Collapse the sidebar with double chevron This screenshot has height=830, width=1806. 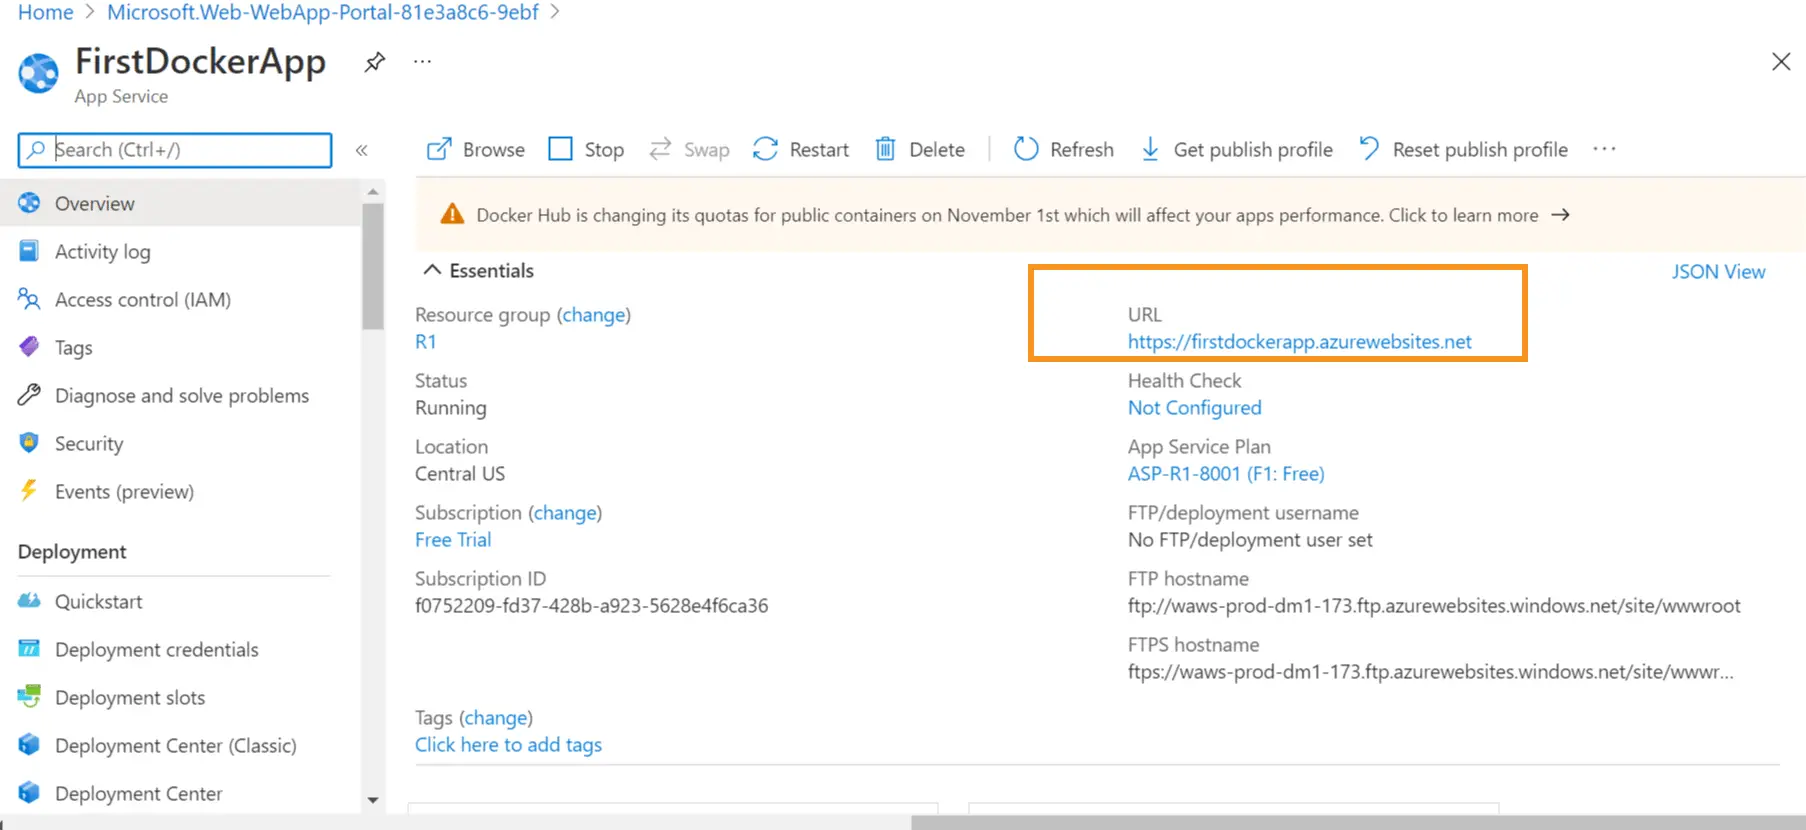point(362,150)
